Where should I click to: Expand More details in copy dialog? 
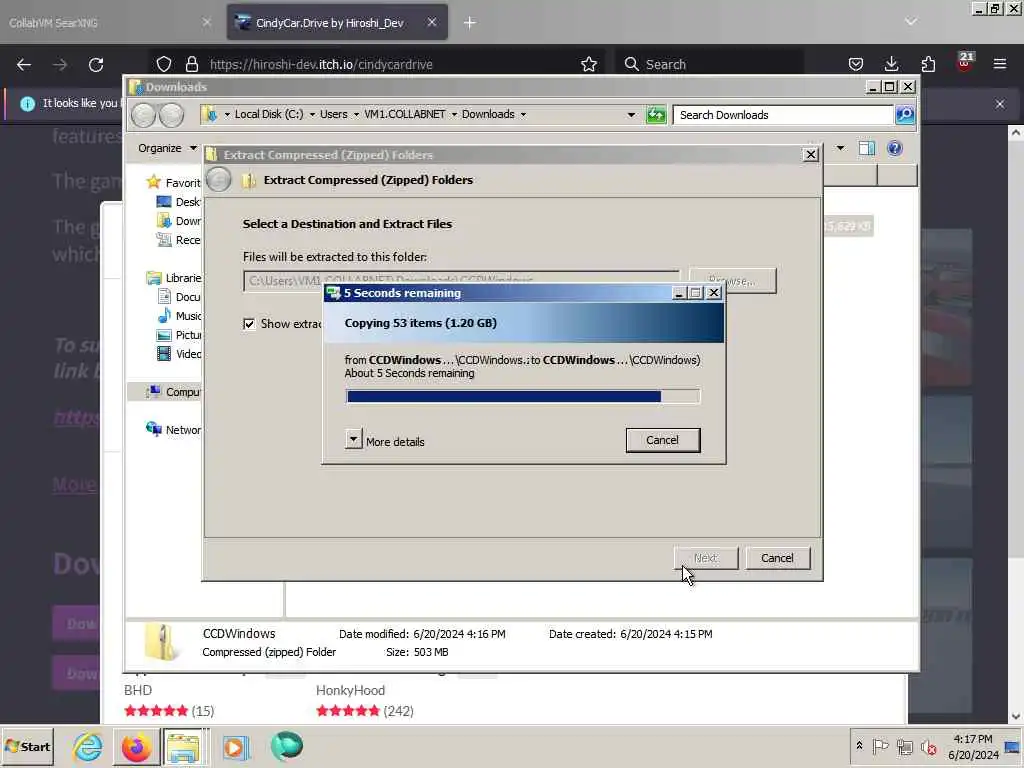(353, 439)
